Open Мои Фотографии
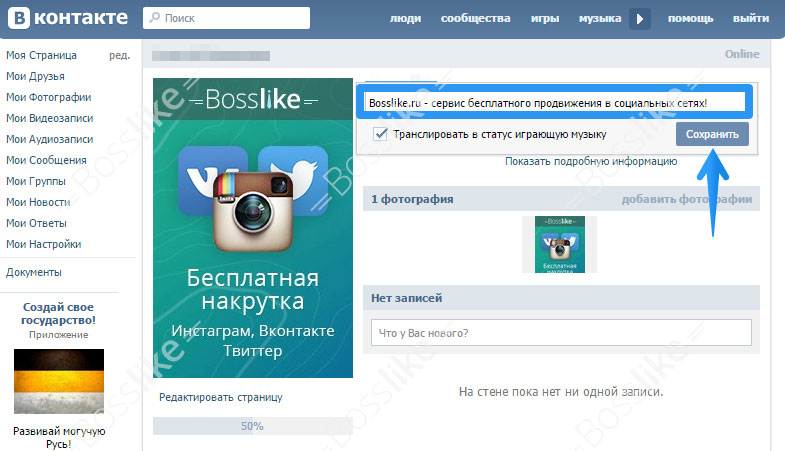The height and width of the screenshot is (451, 785). 49,97
